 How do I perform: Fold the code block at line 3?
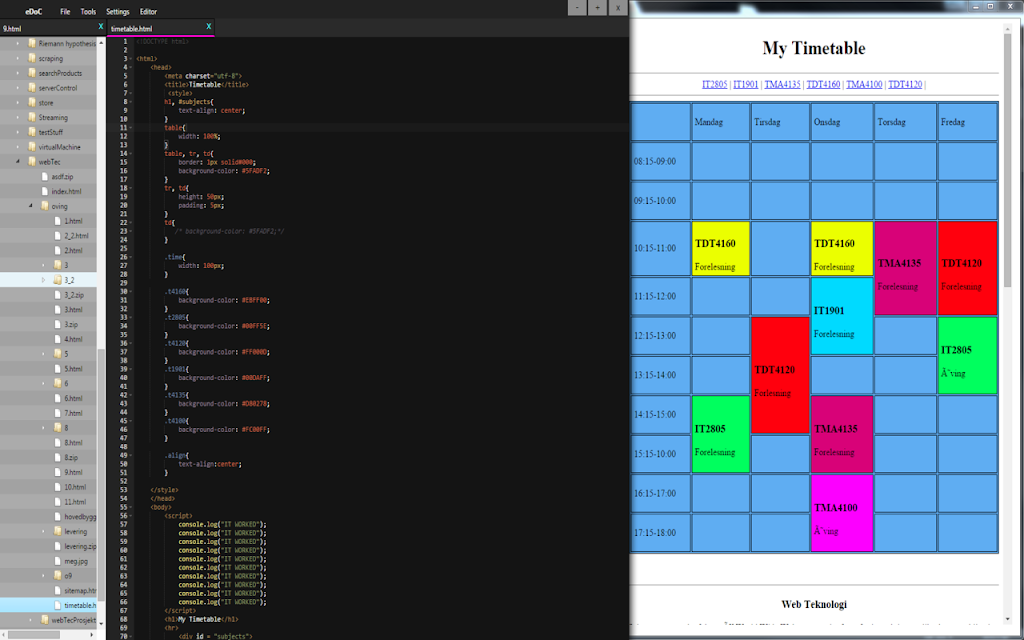point(131,59)
